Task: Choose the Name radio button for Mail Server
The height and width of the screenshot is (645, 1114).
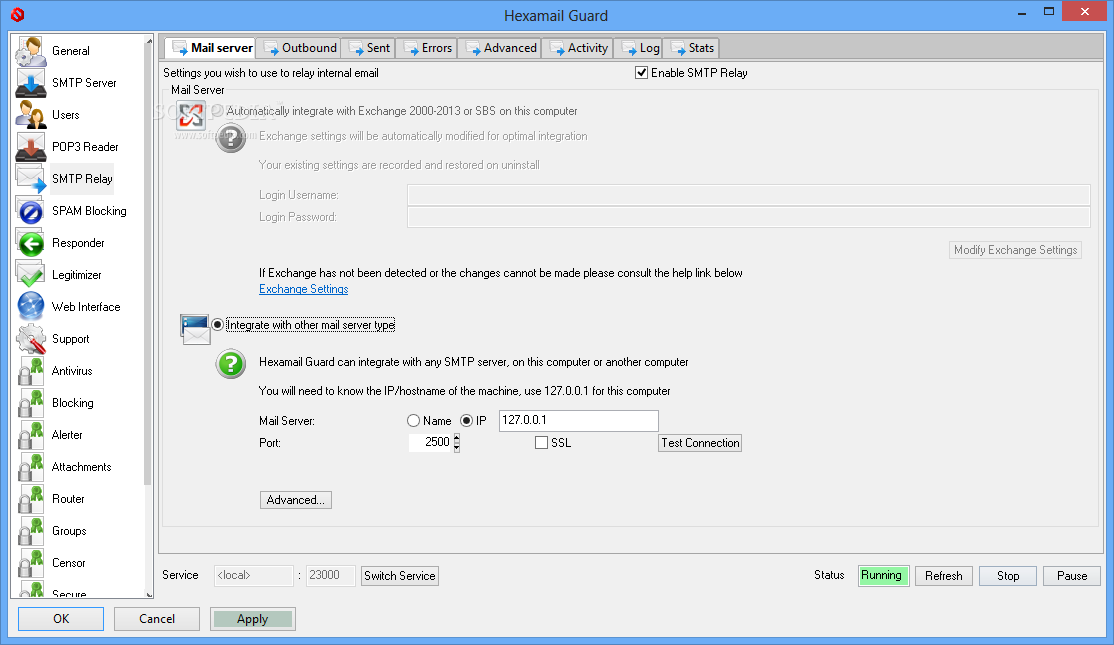Action: pos(413,421)
